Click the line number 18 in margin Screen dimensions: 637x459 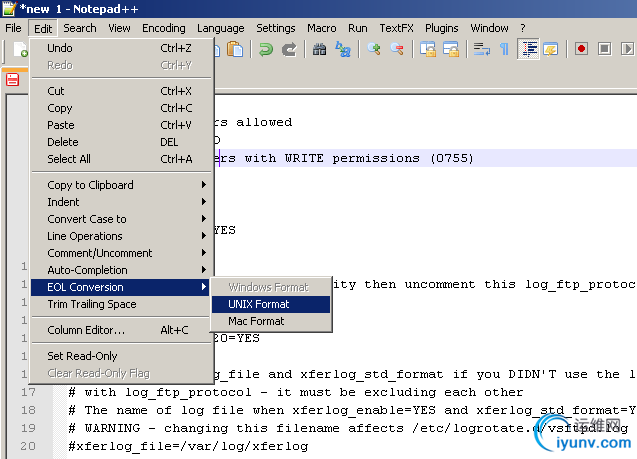pos(28,410)
